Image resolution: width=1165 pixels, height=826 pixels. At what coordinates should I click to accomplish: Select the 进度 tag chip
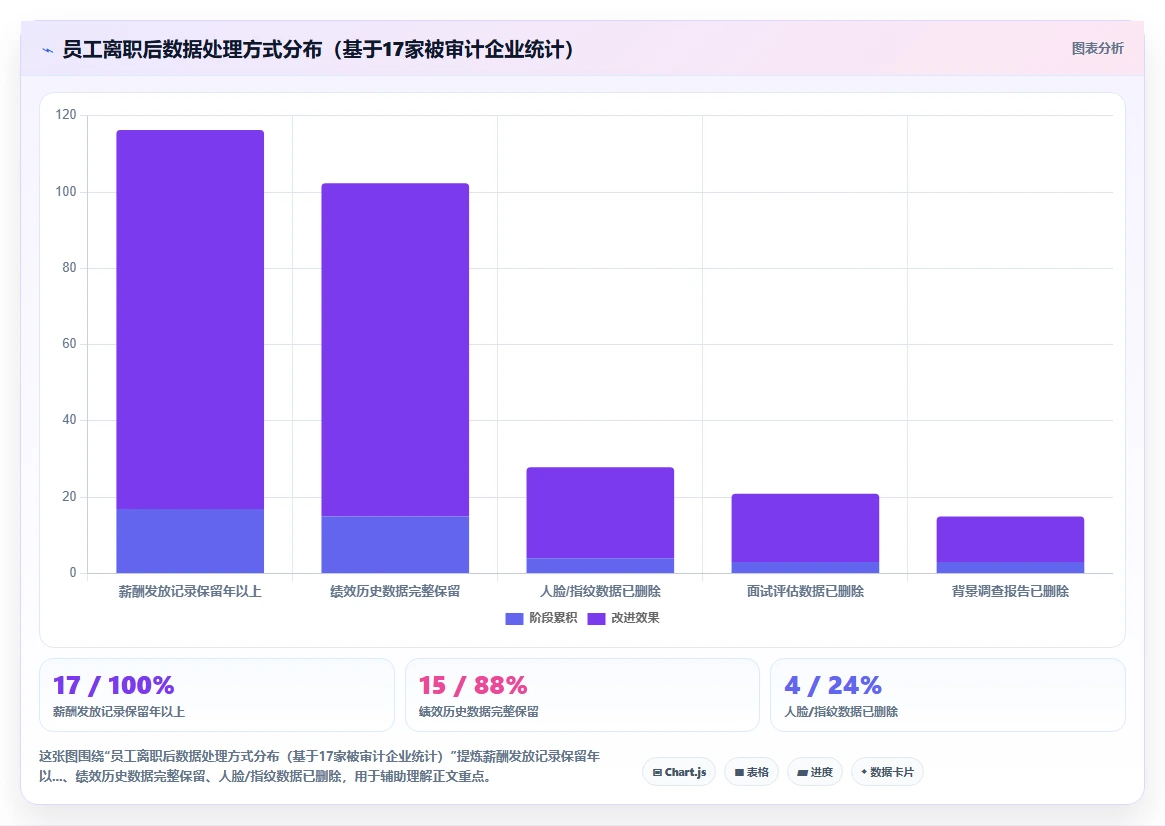[x=814, y=772]
